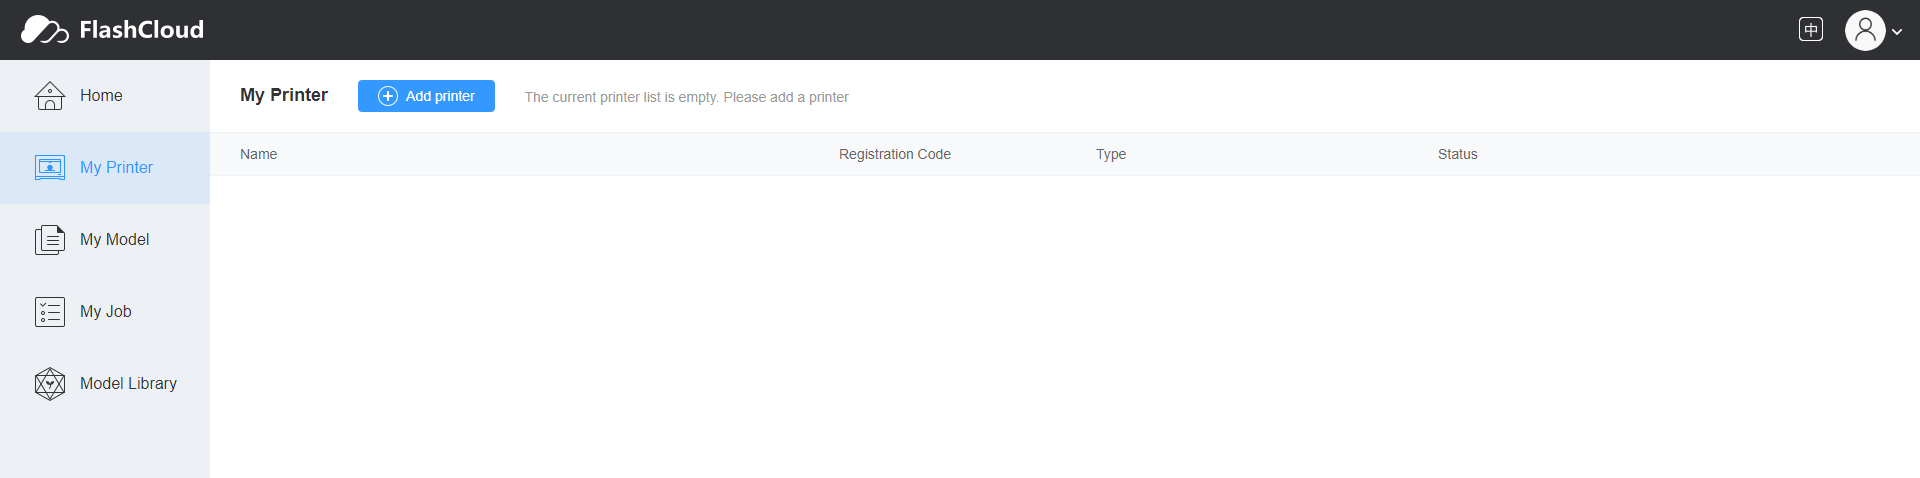Open the Model Library sidebar label
Viewport: 1920px width, 478px height.
pyautogui.click(x=128, y=384)
